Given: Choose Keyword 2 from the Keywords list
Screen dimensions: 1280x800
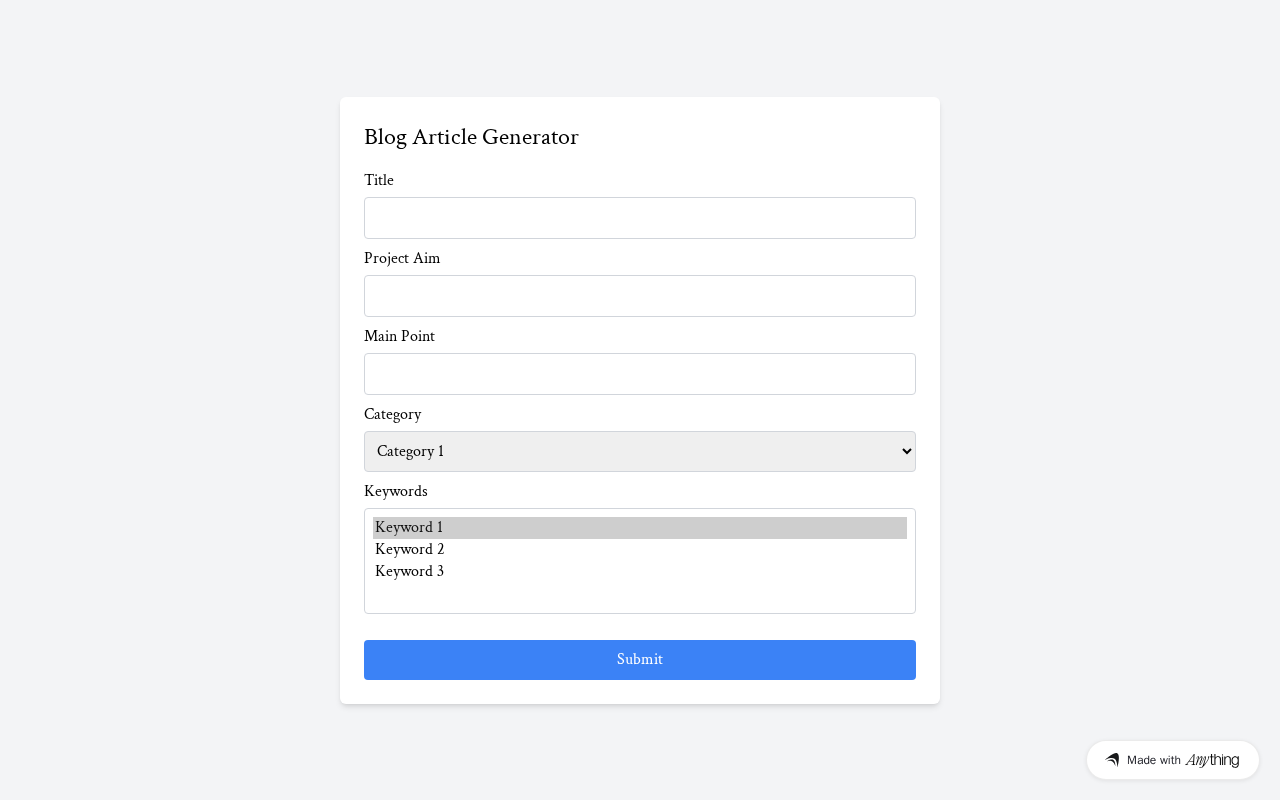Looking at the screenshot, I should tap(640, 550).
